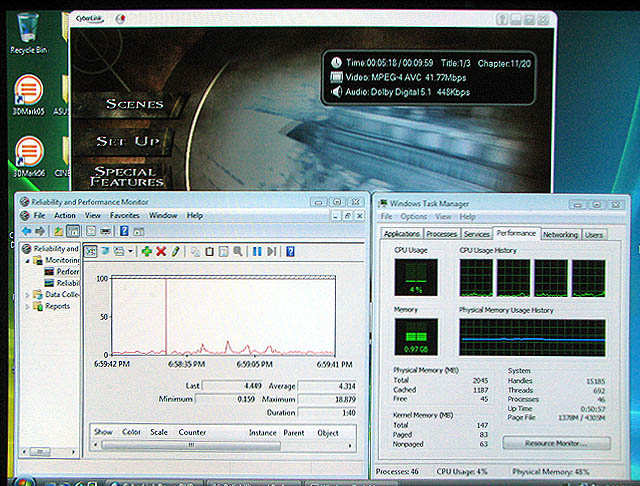Image resolution: width=640 pixels, height=486 pixels.
Task: Click the Duration value 1:40
Action: [327, 413]
